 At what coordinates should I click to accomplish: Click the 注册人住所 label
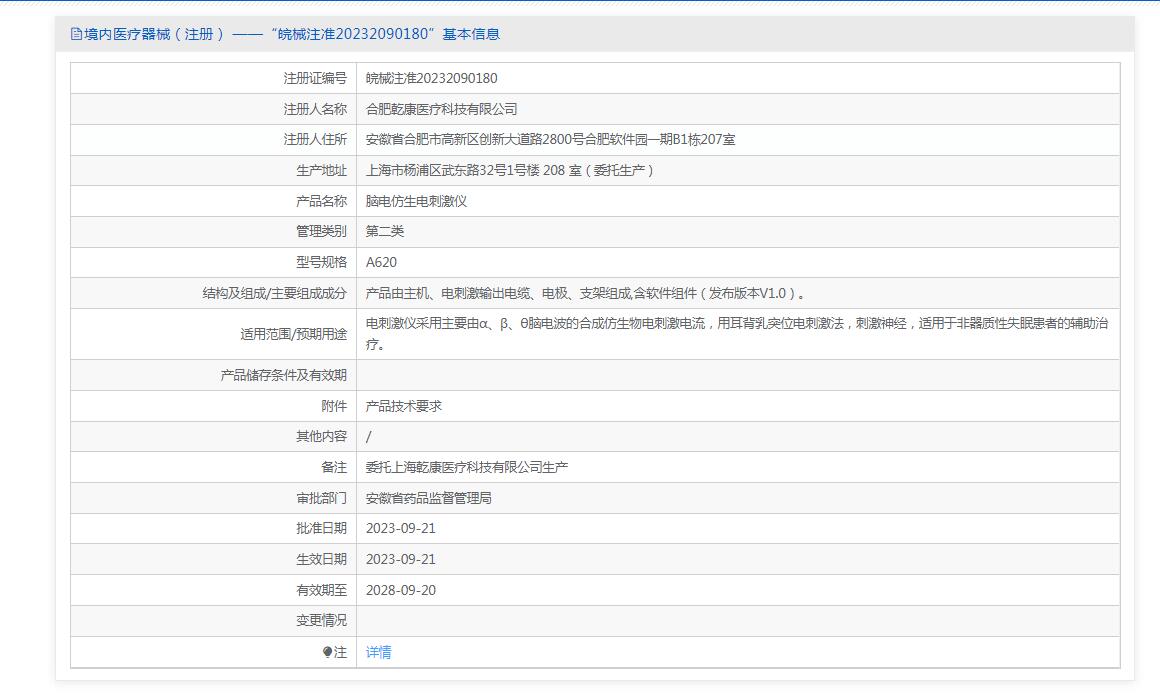click(315, 140)
